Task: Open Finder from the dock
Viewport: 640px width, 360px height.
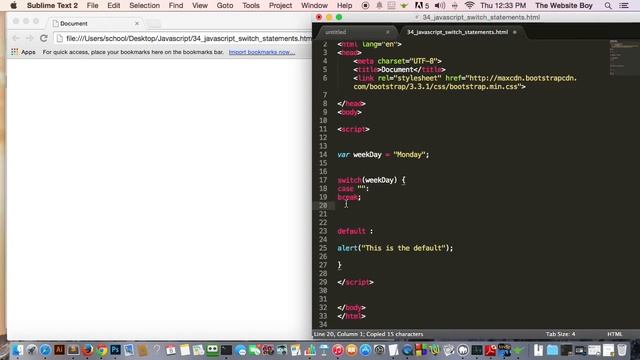Action: pos(18,349)
